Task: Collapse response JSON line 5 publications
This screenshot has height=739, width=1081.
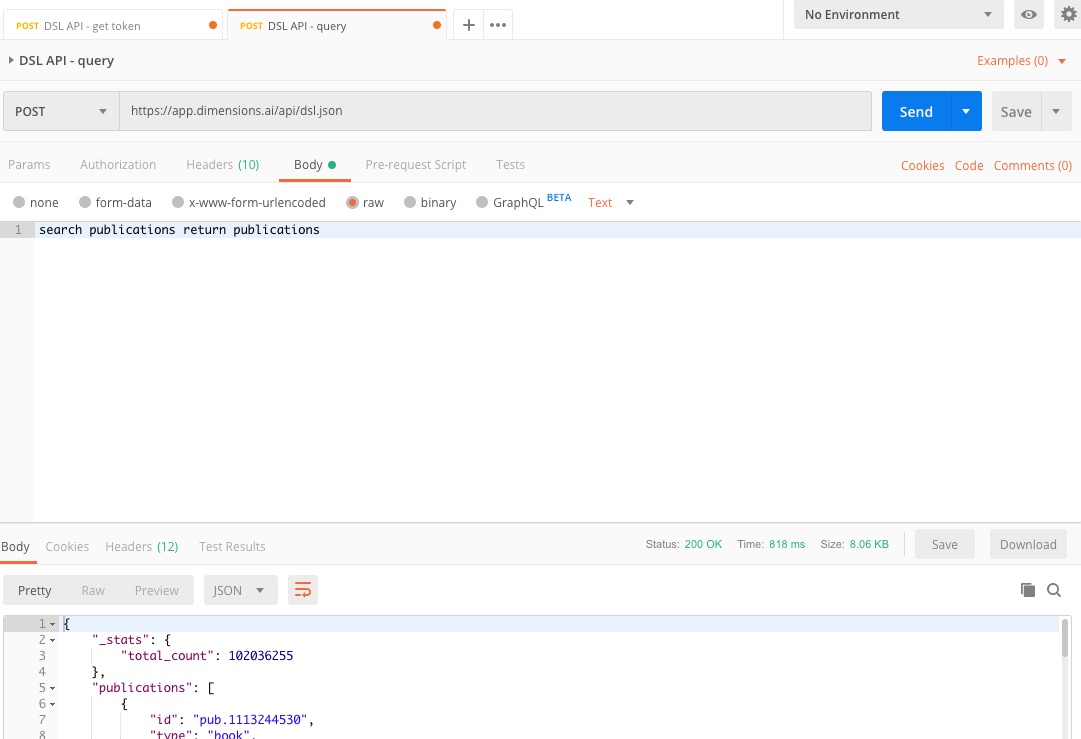Action: click(52, 688)
